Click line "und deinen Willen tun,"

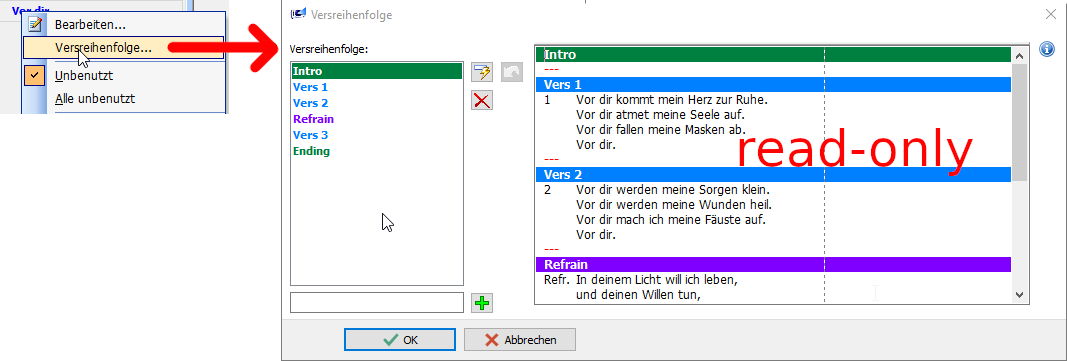coord(638,295)
